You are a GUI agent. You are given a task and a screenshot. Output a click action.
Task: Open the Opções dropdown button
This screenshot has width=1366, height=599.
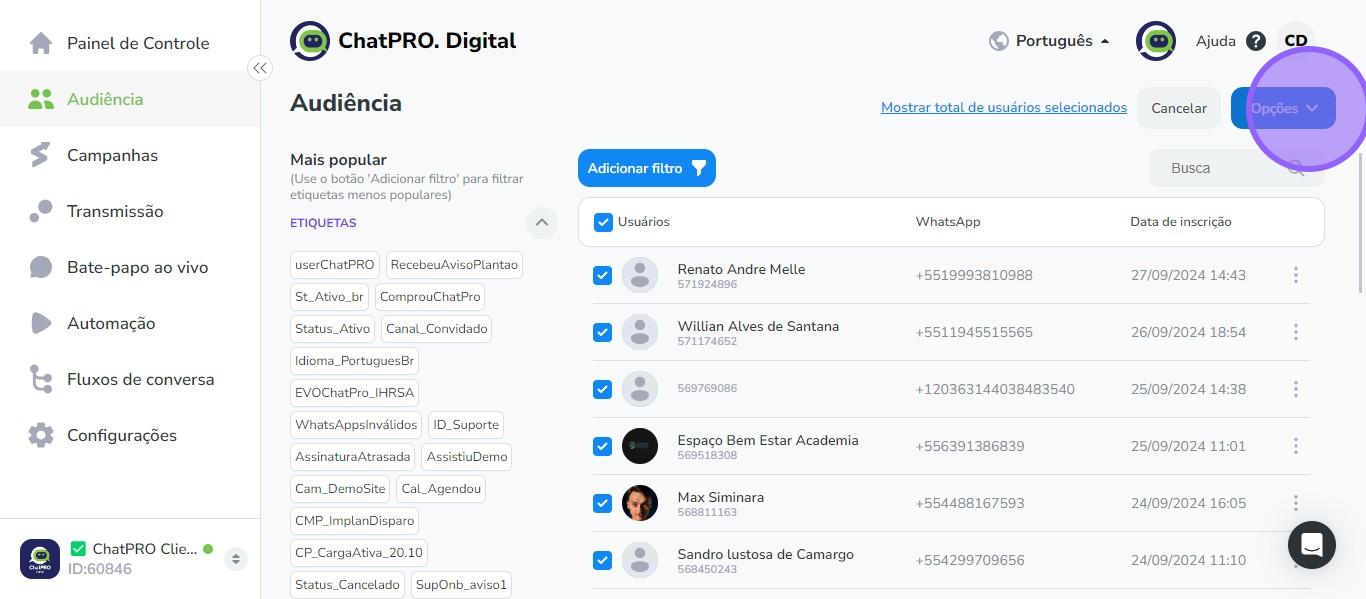point(1283,108)
